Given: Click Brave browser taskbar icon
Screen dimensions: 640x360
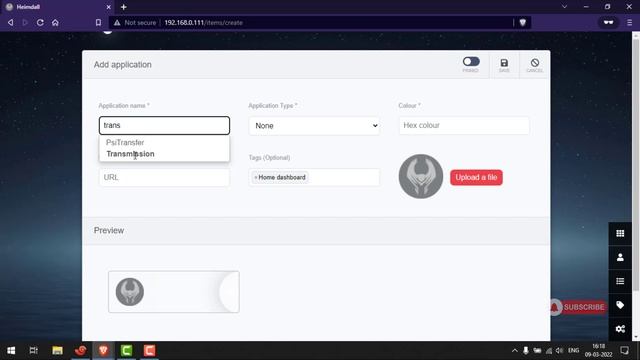Looking at the screenshot, I should click(x=103, y=351).
